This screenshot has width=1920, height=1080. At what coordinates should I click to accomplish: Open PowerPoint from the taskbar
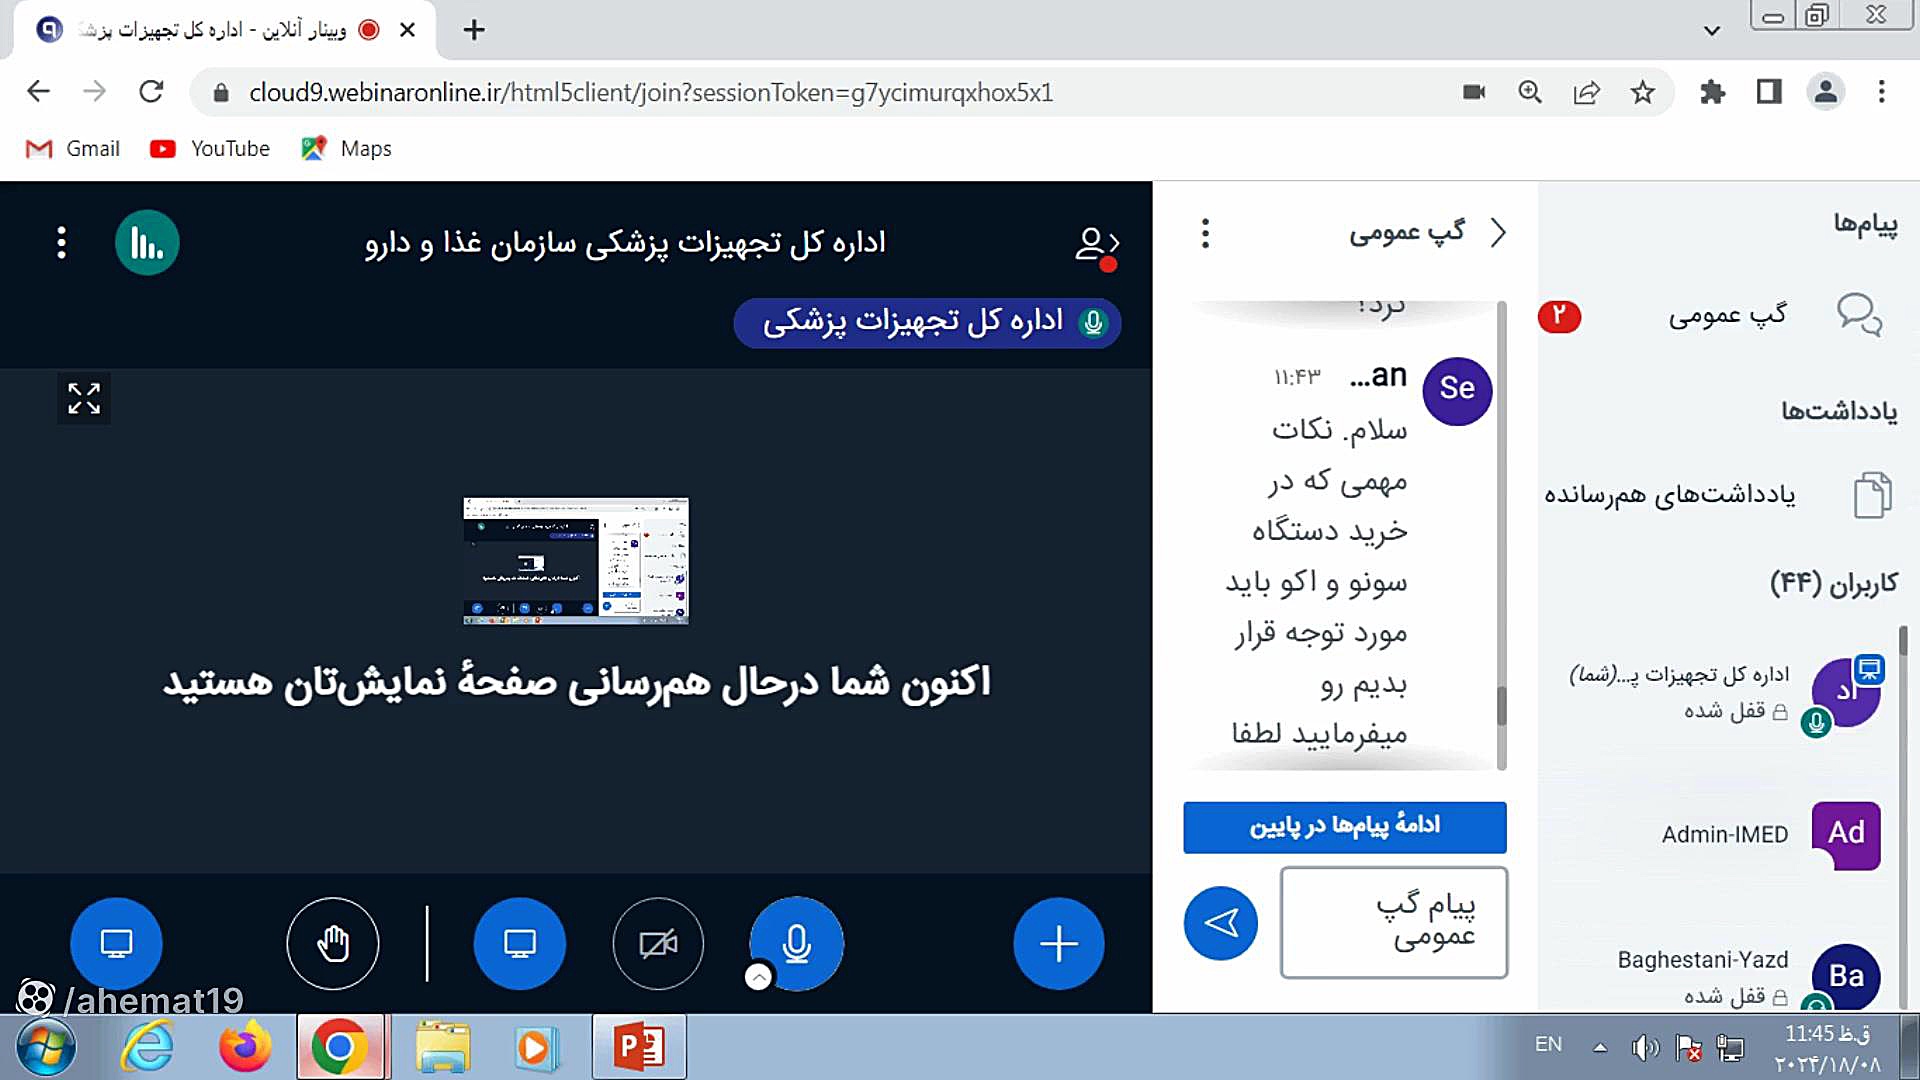(639, 1046)
